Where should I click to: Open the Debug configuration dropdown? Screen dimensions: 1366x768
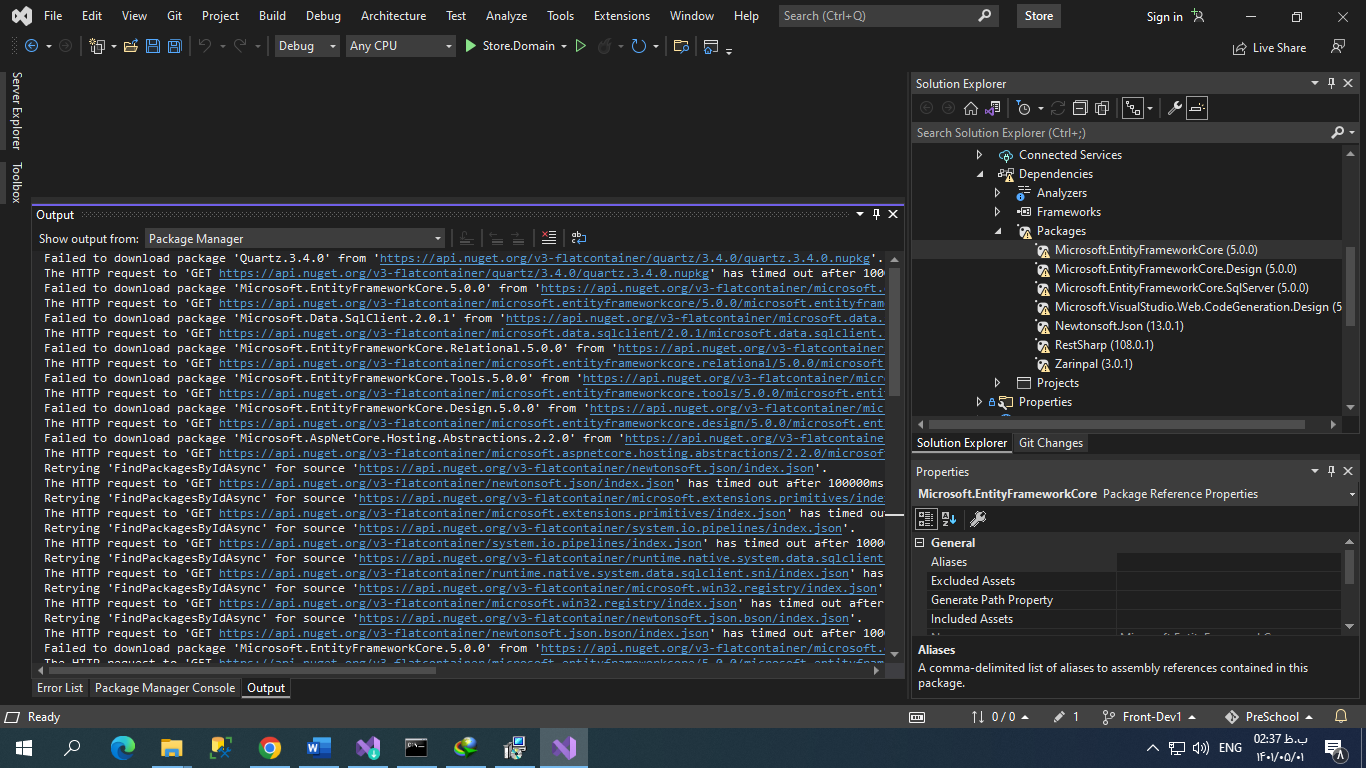click(306, 46)
